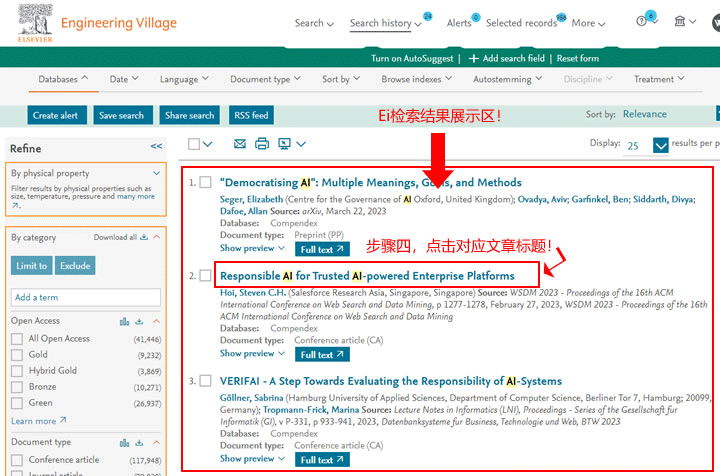
Task: Select checkbox for result 1
Action: pos(205,183)
